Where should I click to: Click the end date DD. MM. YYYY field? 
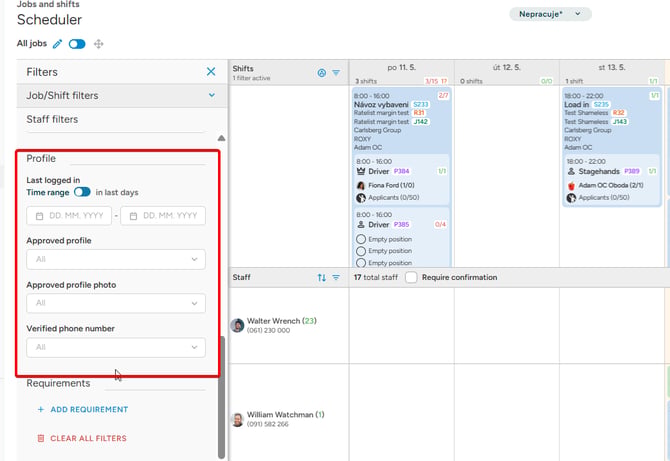[x=163, y=216]
